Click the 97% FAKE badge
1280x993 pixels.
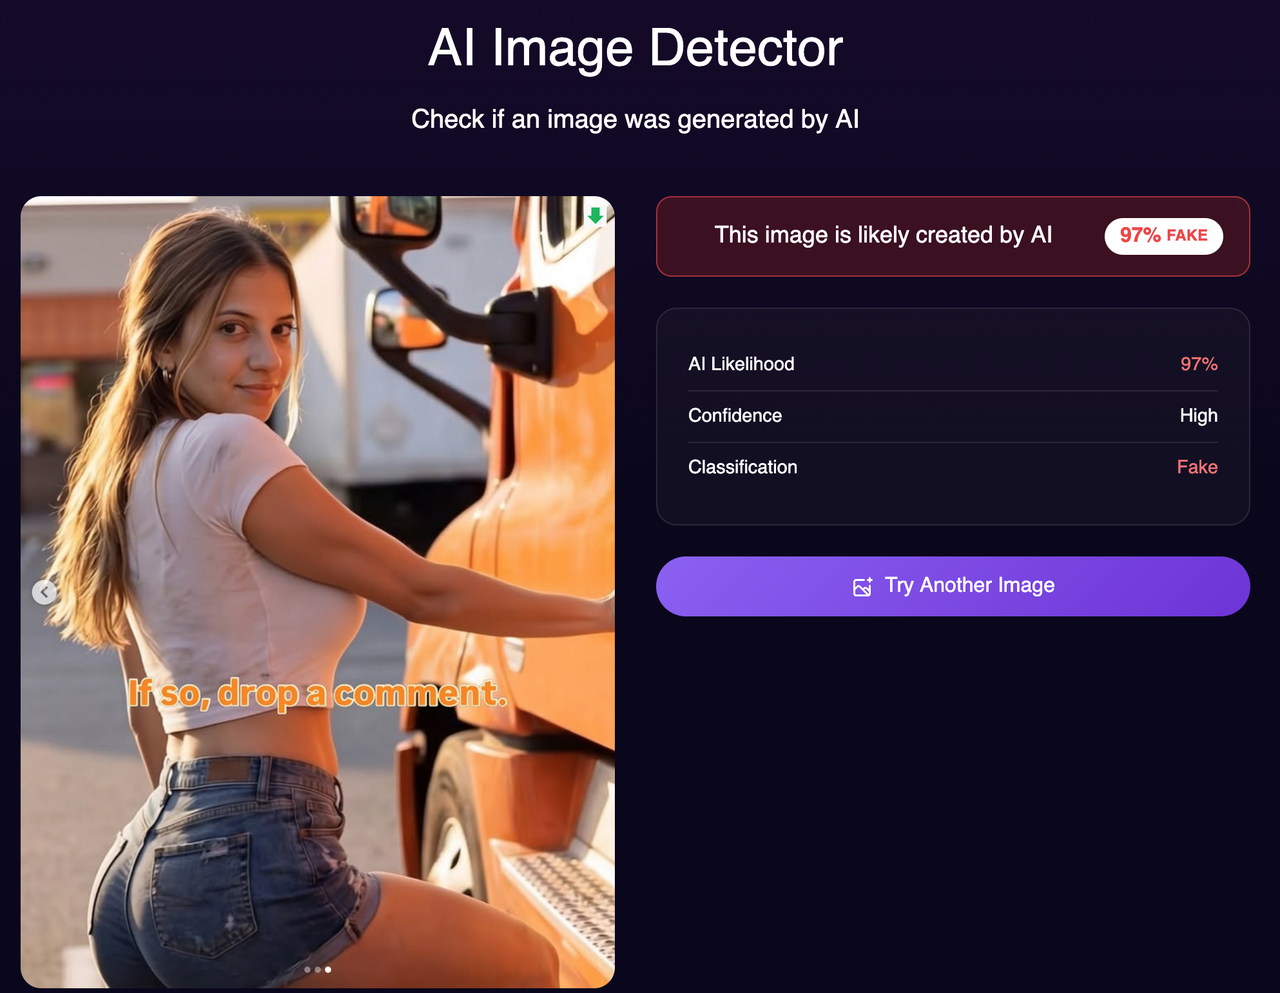[1163, 236]
